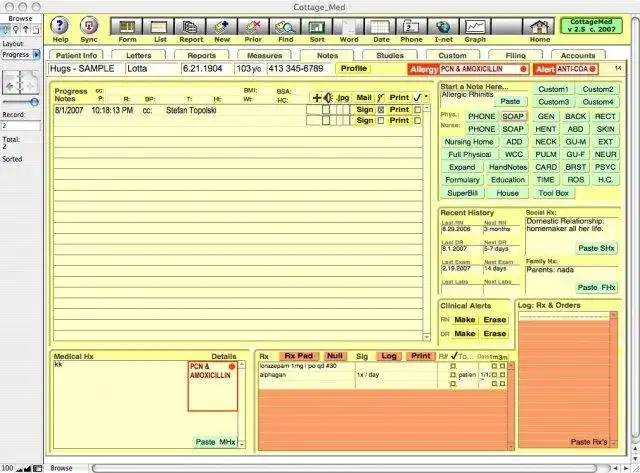Click Paste MHx button

click(215, 442)
